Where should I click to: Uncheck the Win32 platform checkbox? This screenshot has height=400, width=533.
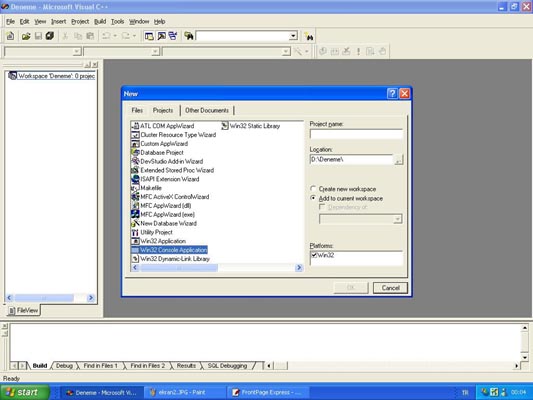tap(314, 255)
